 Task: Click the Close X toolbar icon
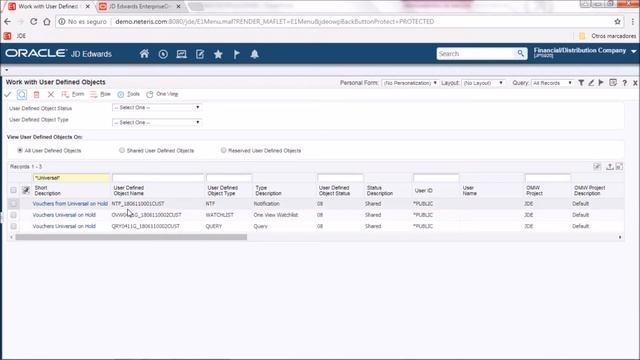coord(51,94)
